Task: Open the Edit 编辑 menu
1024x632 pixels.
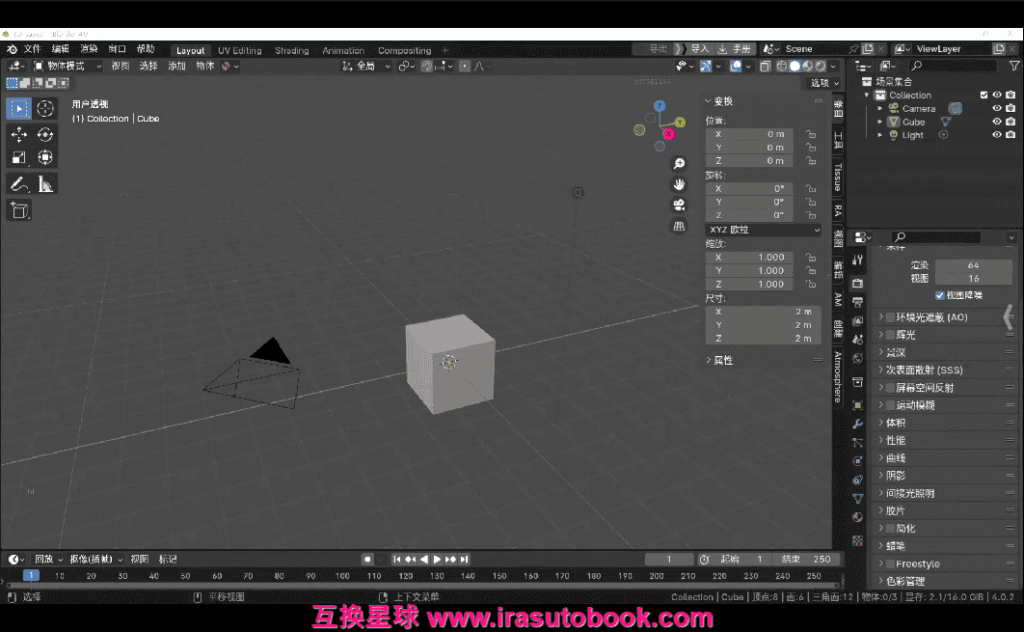Action: [x=61, y=49]
